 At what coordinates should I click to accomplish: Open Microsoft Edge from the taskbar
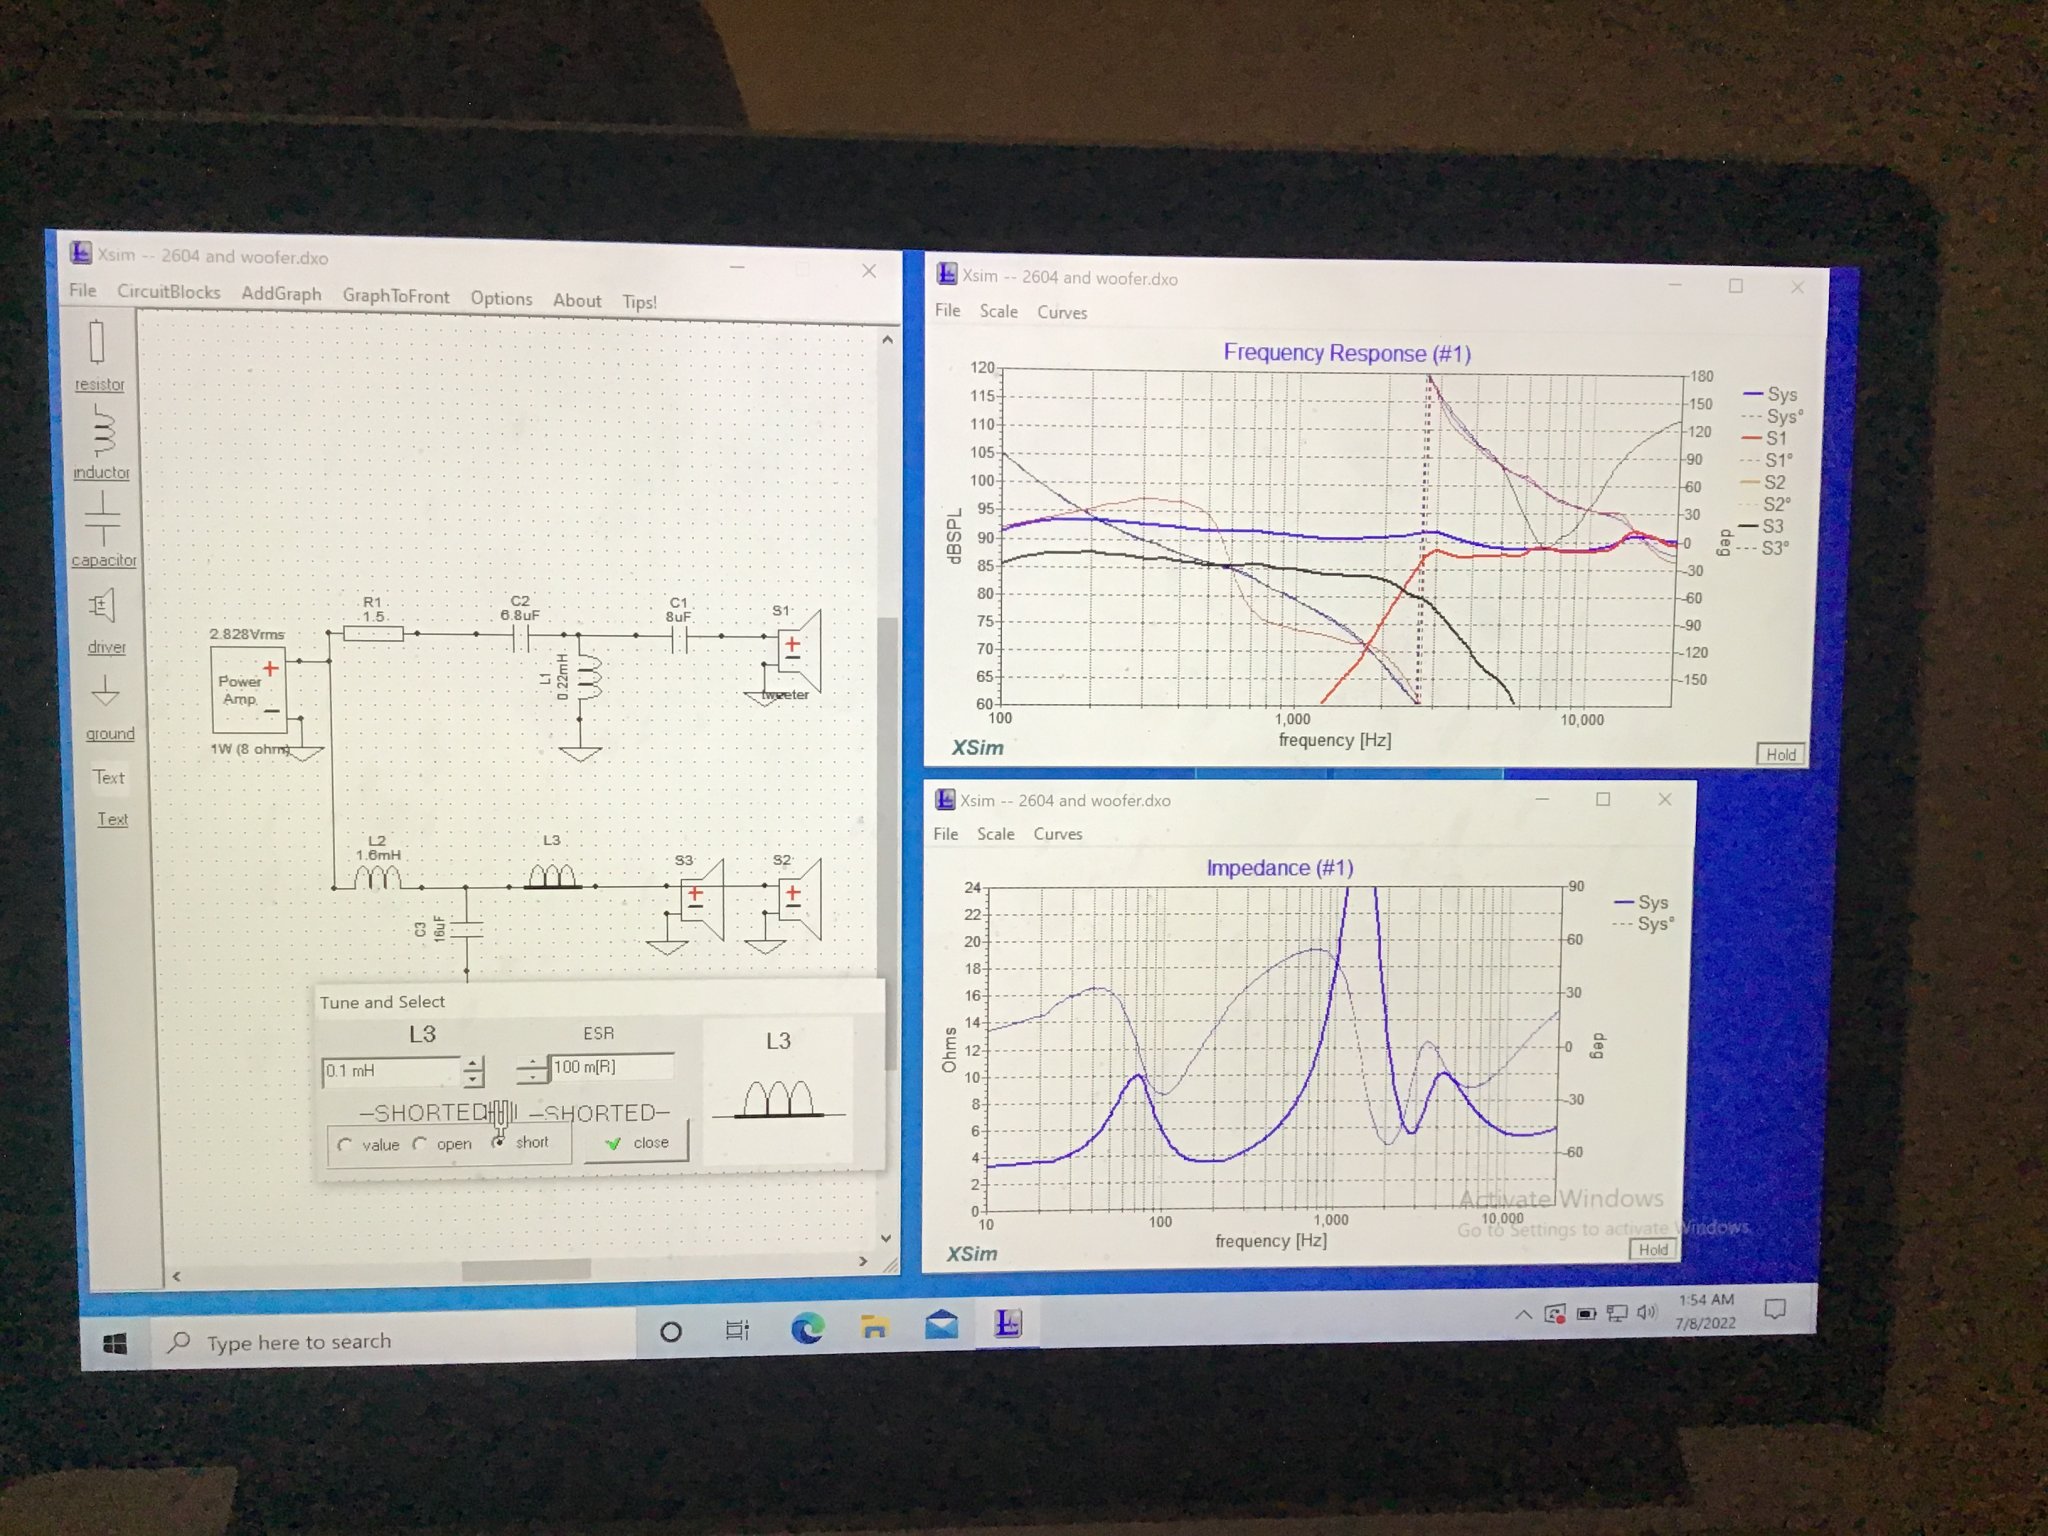807,1328
